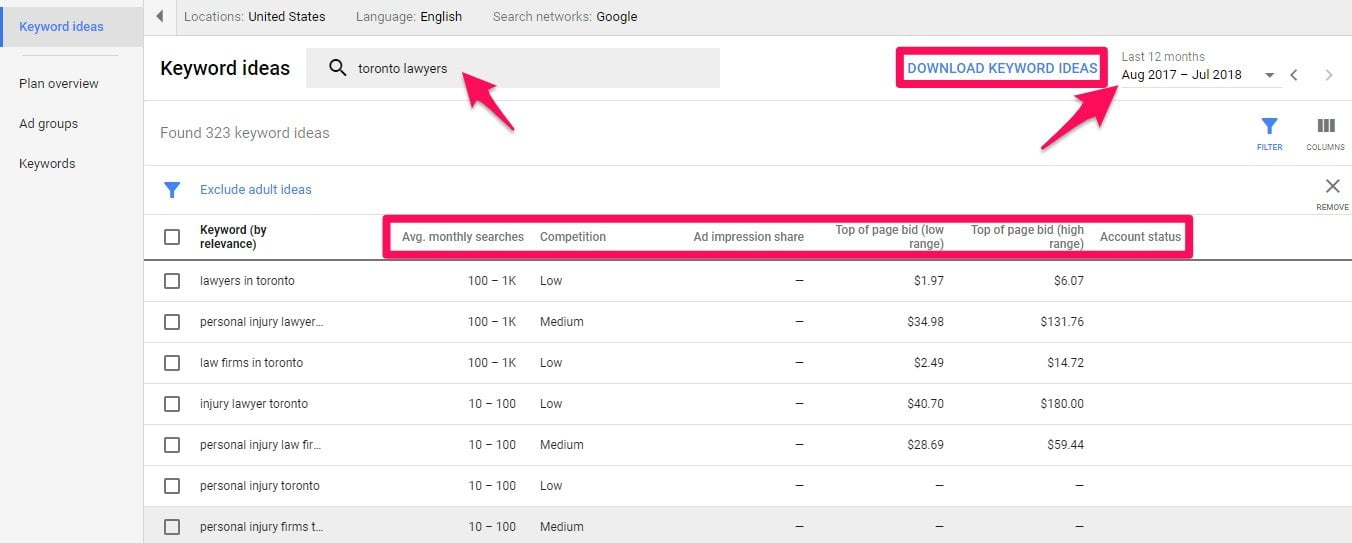
Task: Go to the next date range with the right chevron
Action: 1329,75
